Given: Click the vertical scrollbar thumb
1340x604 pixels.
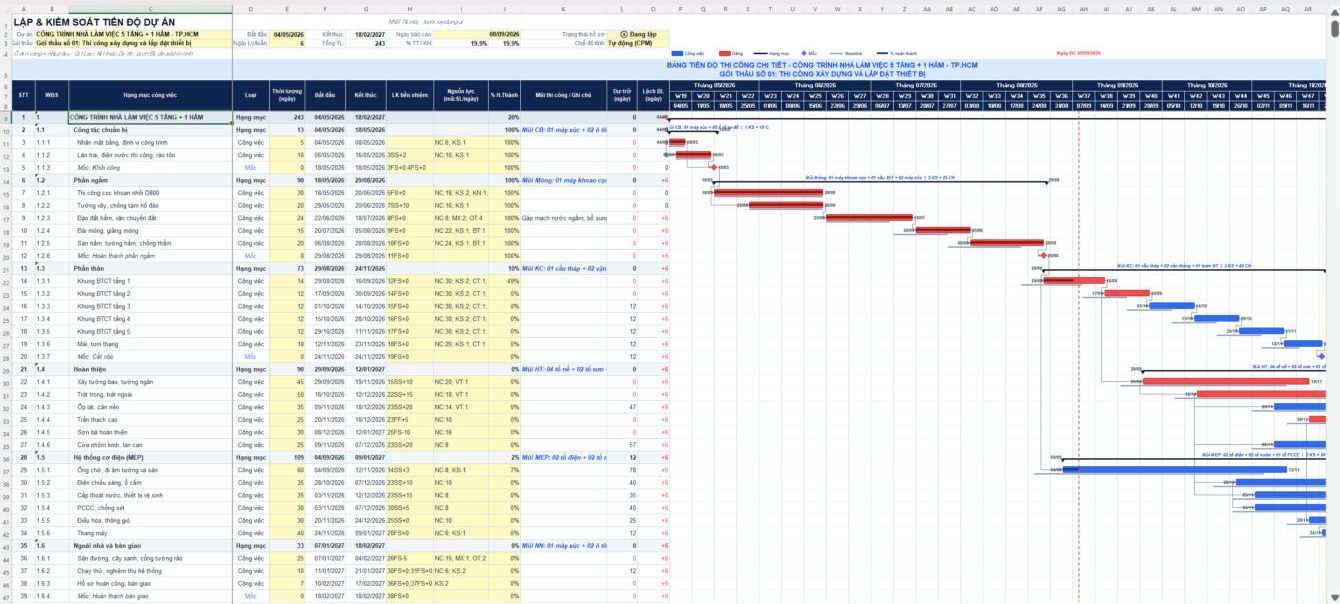Looking at the screenshot, I should pyautogui.click(x=1334, y=28).
